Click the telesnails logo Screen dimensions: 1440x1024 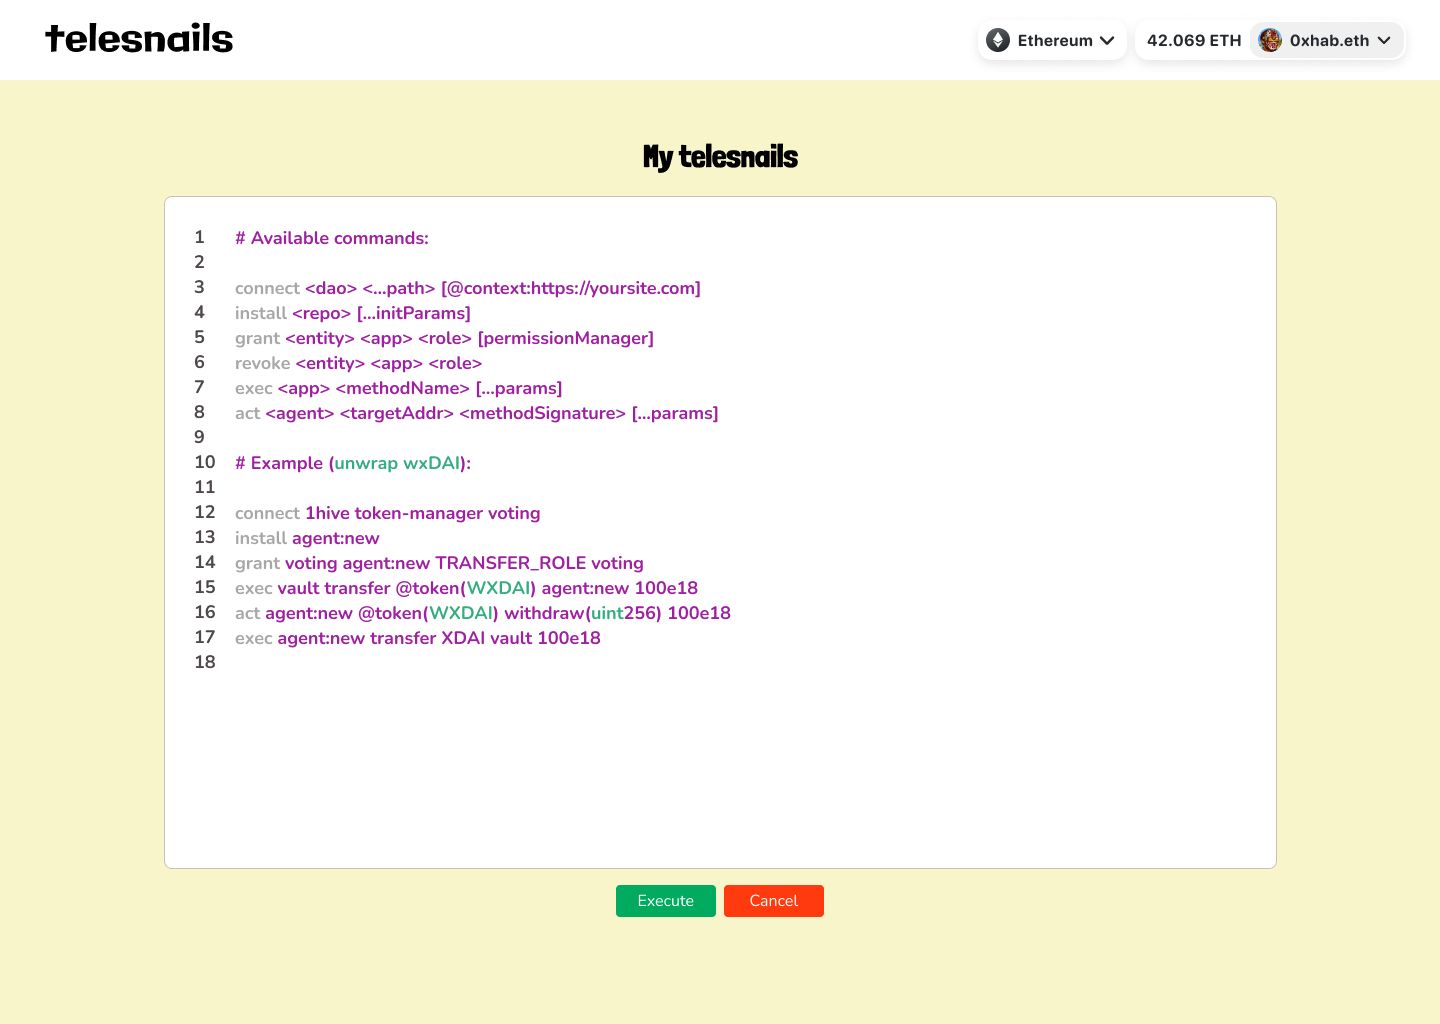[139, 39]
